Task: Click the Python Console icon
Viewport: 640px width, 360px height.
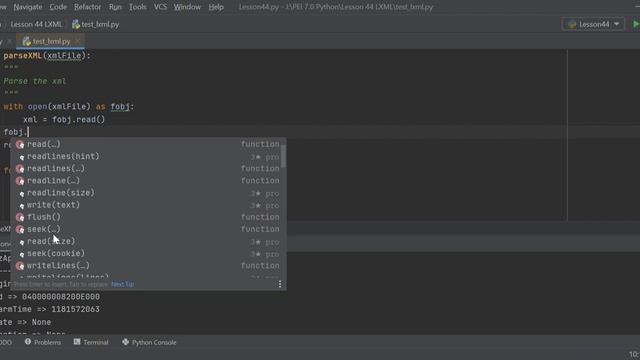Action: point(125,342)
